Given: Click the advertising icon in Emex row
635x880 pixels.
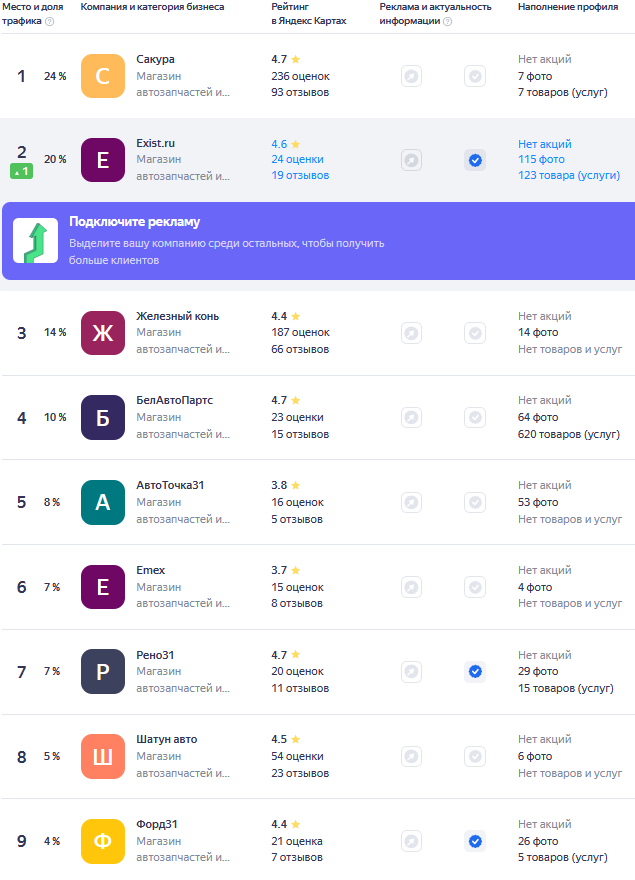Looking at the screenshot, I should click(411, 587).
